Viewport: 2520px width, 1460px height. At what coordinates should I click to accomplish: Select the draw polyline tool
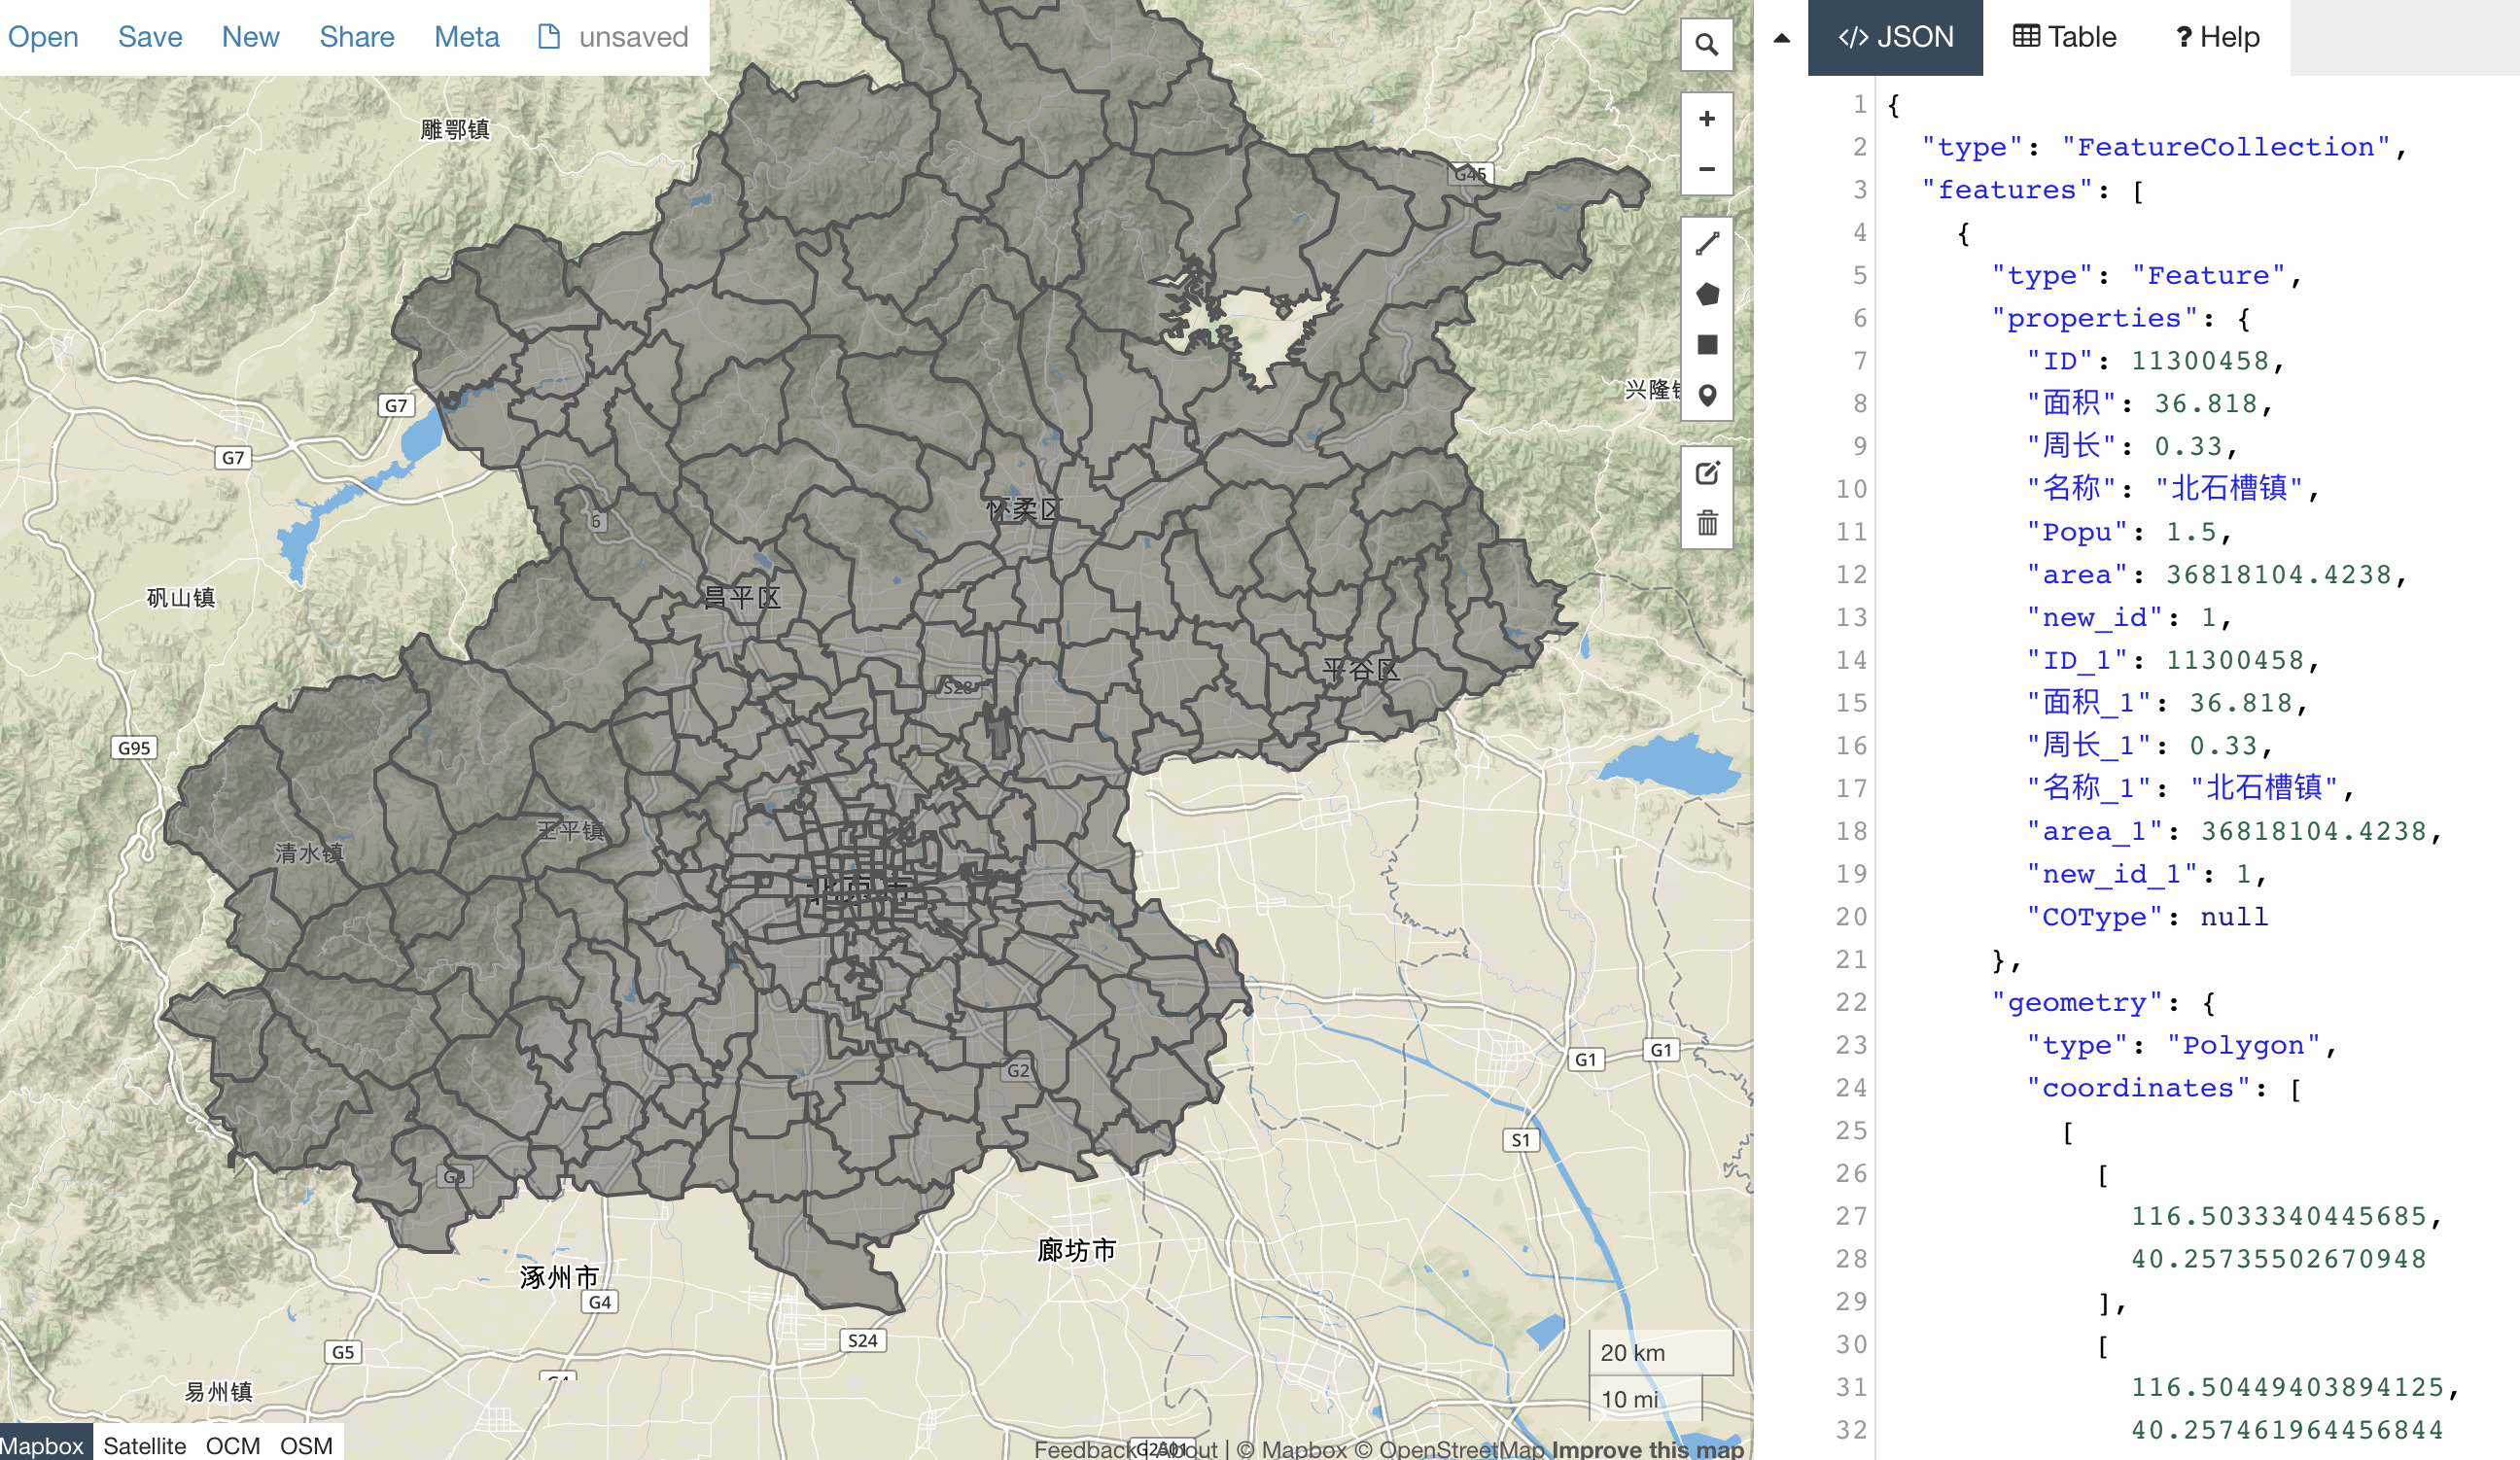(1706, 243)
